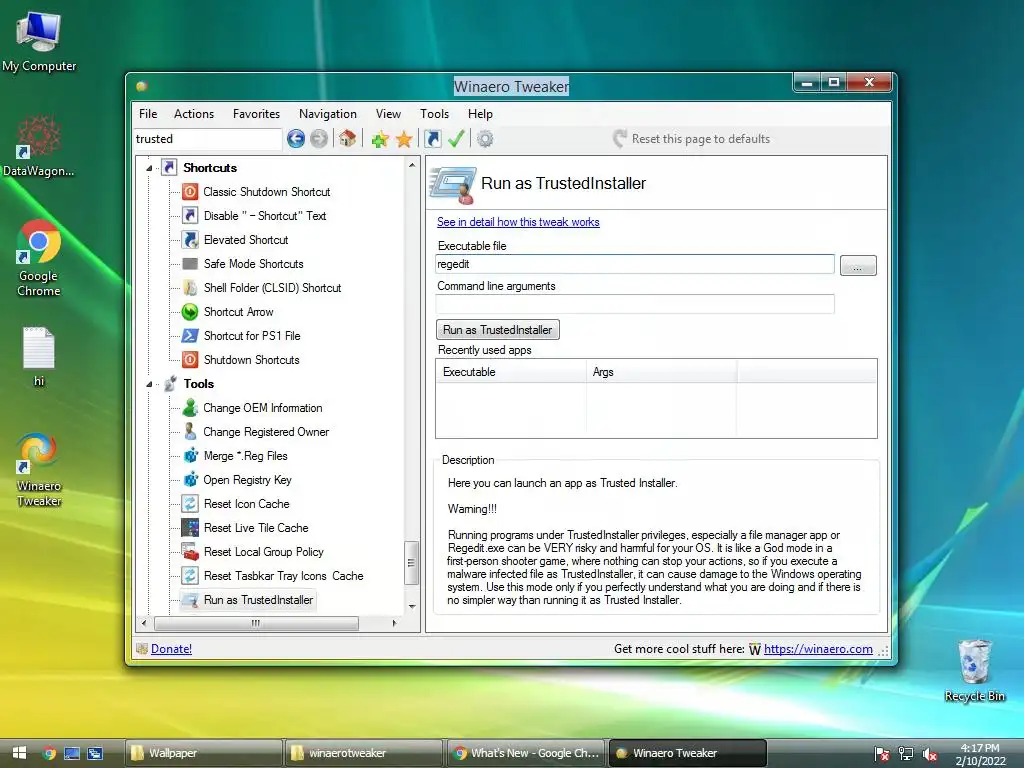Click the Windows Start button
The image size is (1024, 768).
(x=20, y=753)
